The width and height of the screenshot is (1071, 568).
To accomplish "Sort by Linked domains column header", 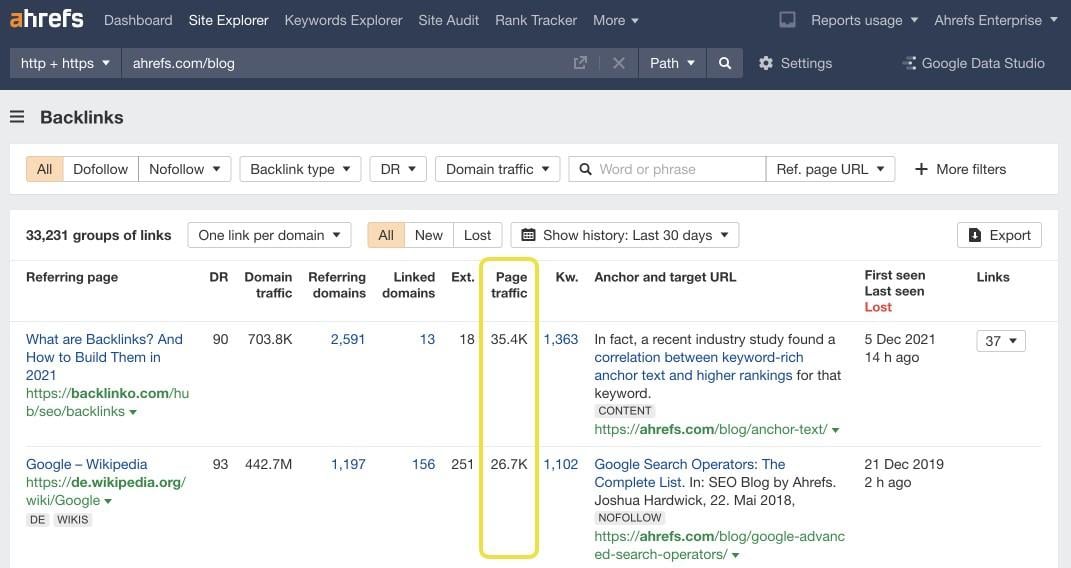I will [408, 285].
